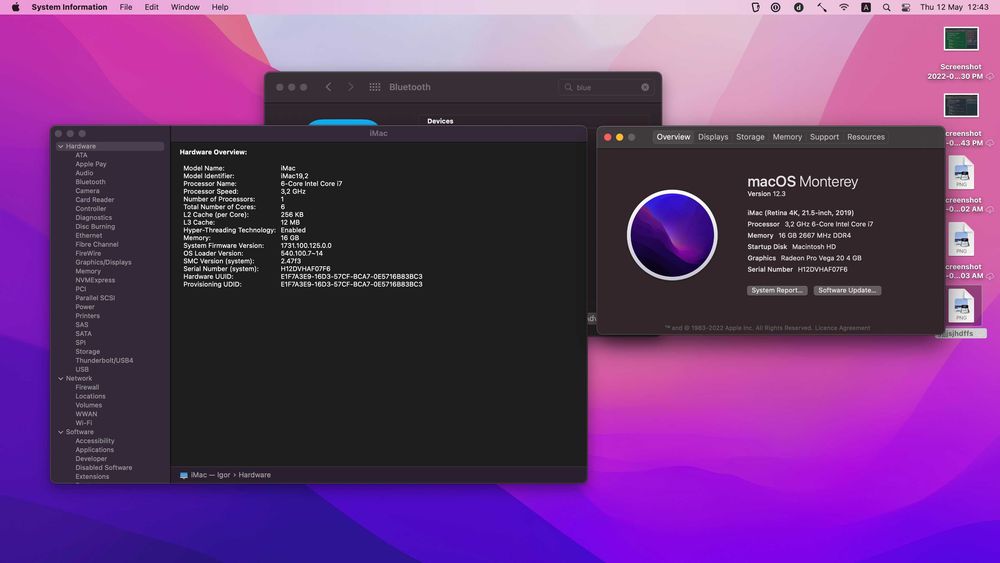Switch to the Displays tab
This screenshot has height=563, width=1000.
point(713,137)
